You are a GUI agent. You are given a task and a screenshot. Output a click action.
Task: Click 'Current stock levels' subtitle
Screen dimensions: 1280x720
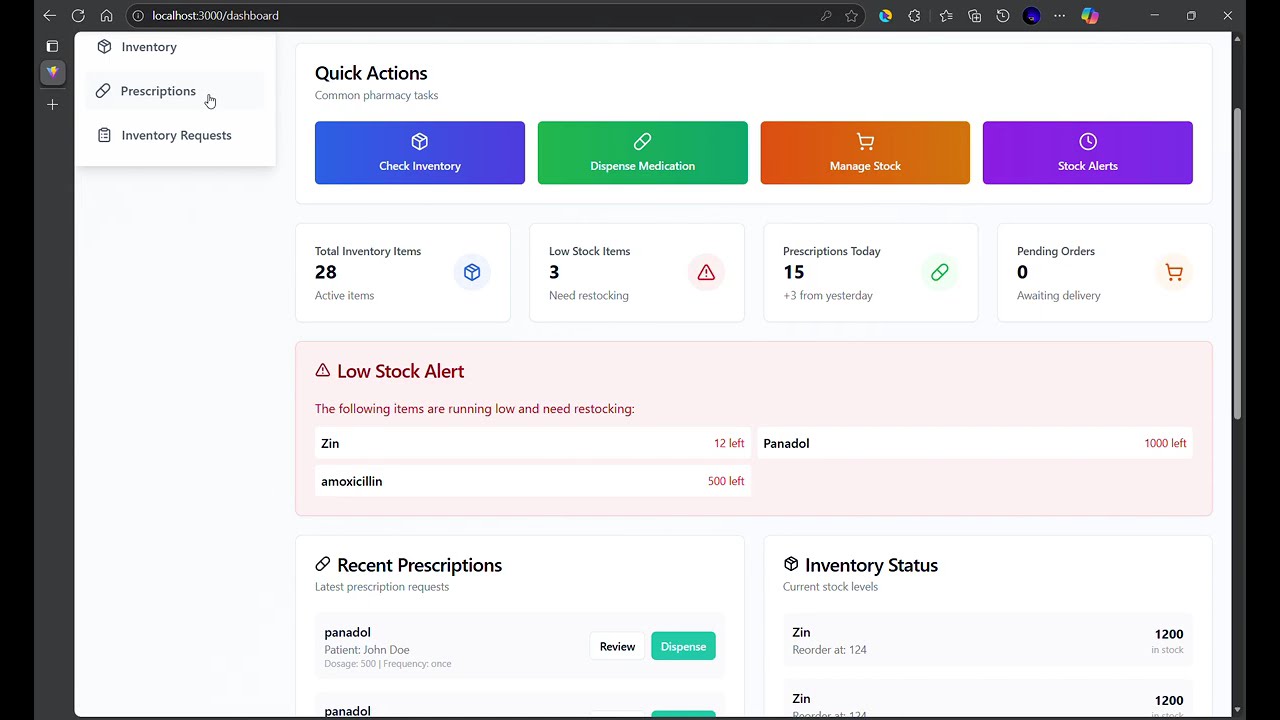pos(830,587)
